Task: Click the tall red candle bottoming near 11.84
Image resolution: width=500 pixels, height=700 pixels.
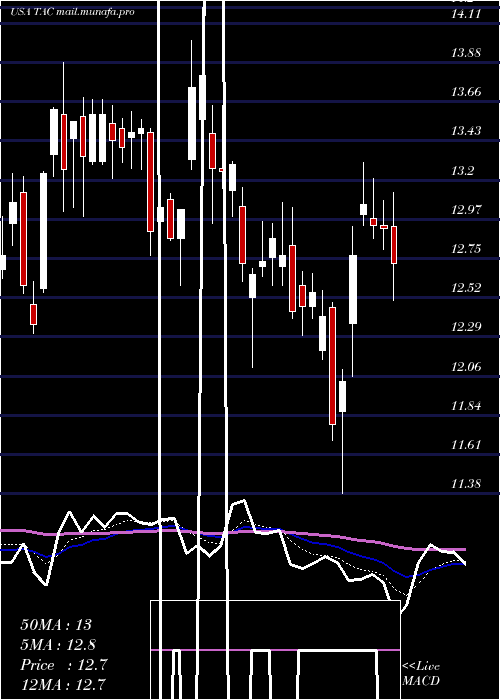Action: point(332,366)
